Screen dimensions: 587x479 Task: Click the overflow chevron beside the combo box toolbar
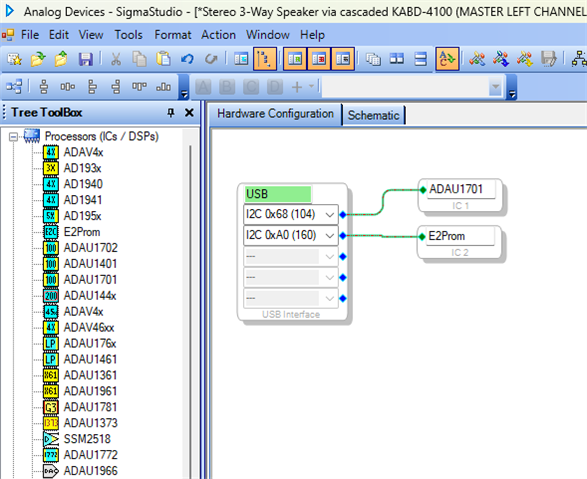512,88
